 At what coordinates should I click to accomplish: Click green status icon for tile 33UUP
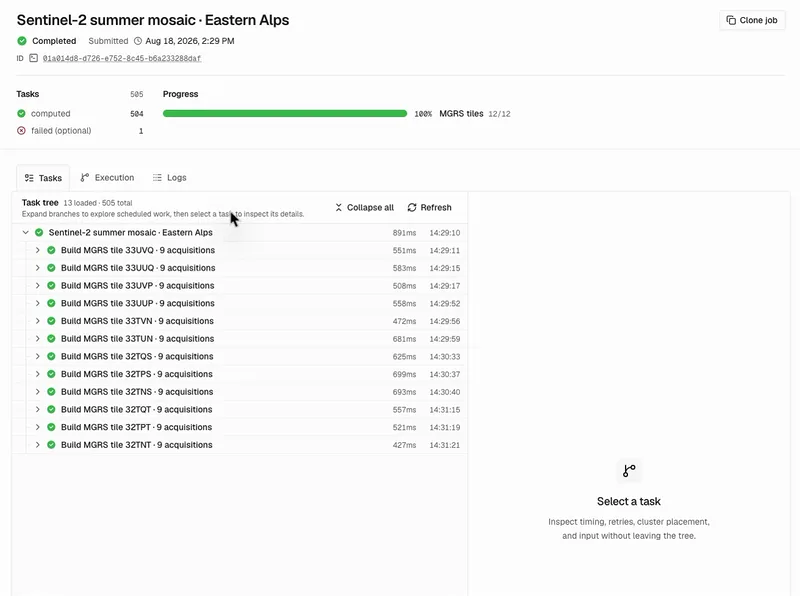tap(51, 304)
